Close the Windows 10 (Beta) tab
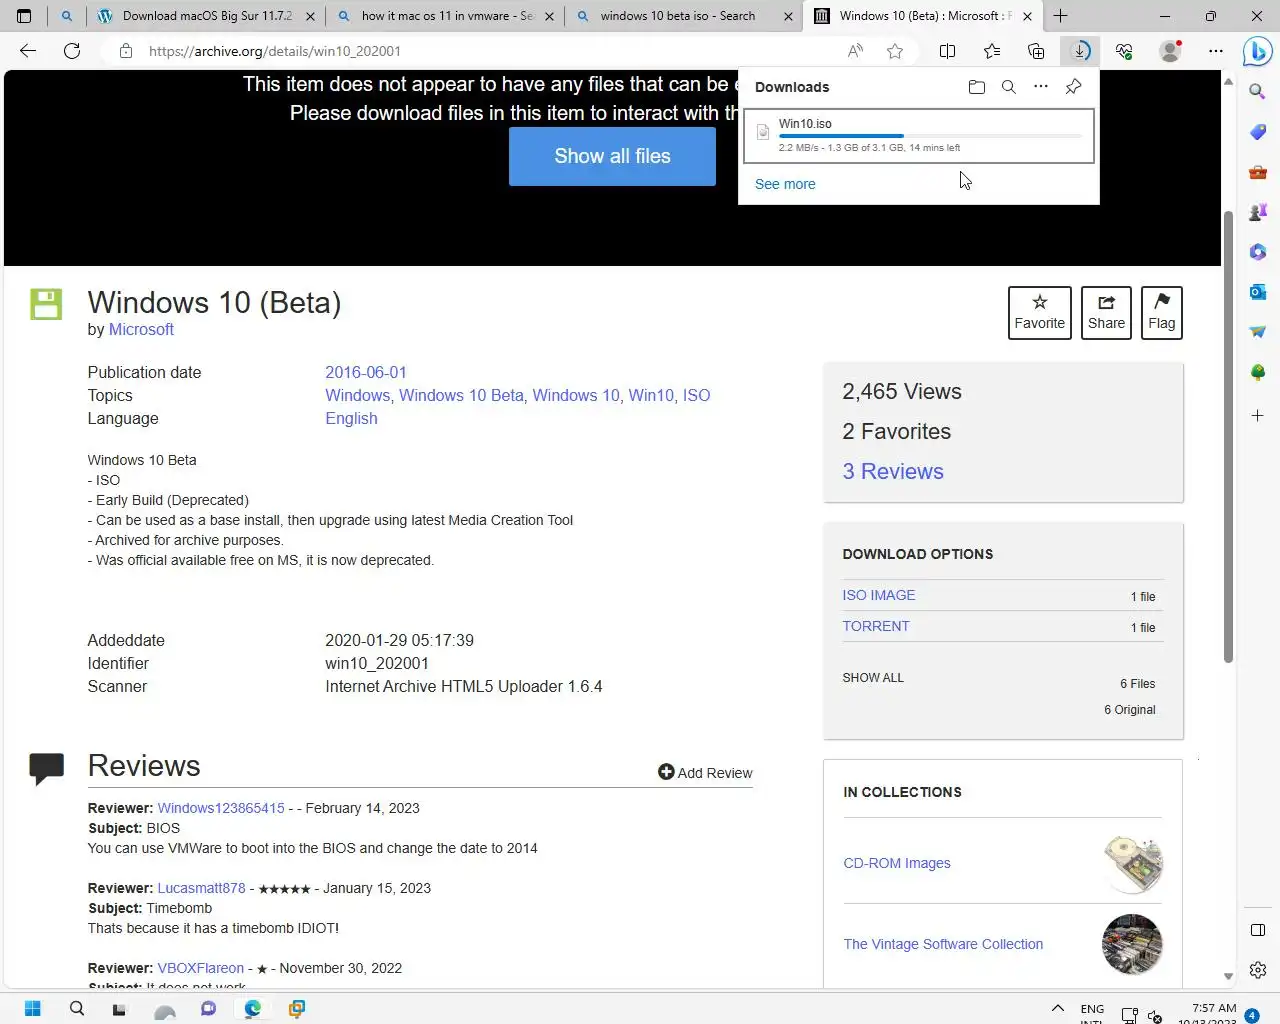Screen dimensions: 1280x1024 1027,16
